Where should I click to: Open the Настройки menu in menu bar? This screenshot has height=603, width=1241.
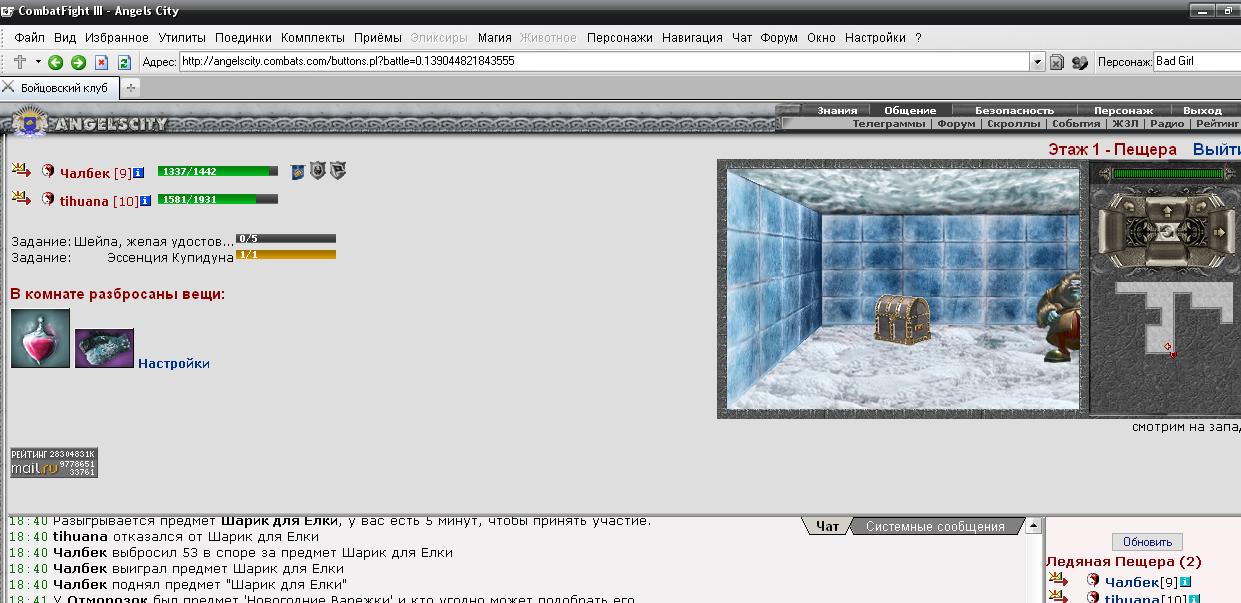coord(875,38)
